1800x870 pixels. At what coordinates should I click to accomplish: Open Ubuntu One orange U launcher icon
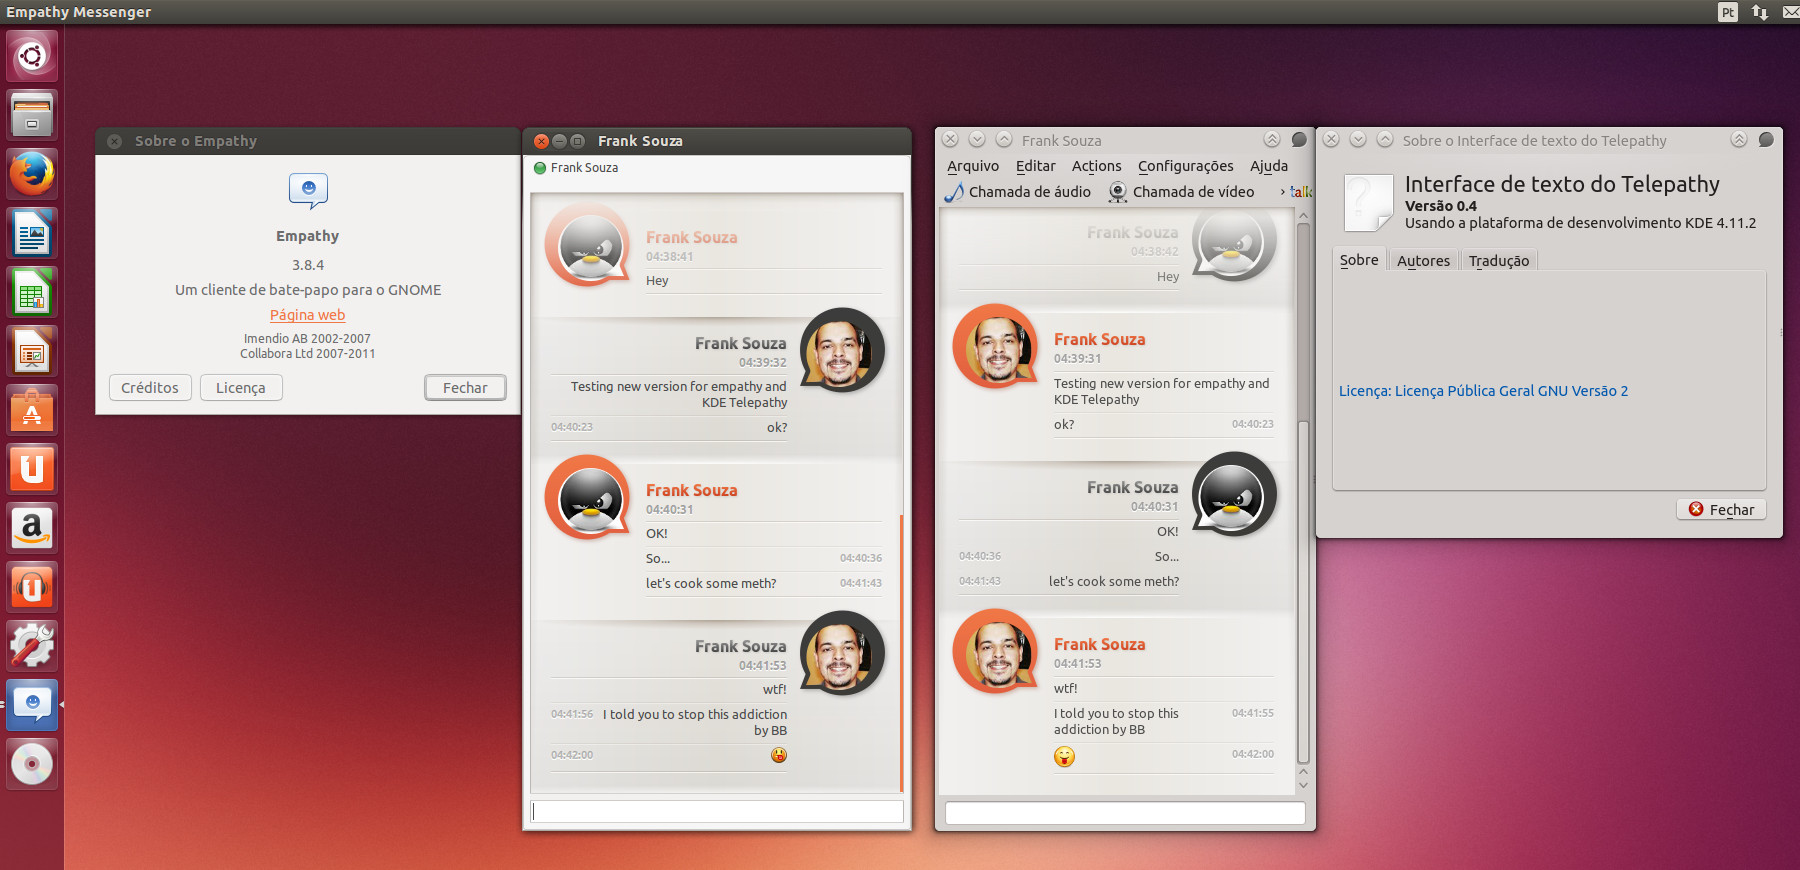(x=32, y=469)
